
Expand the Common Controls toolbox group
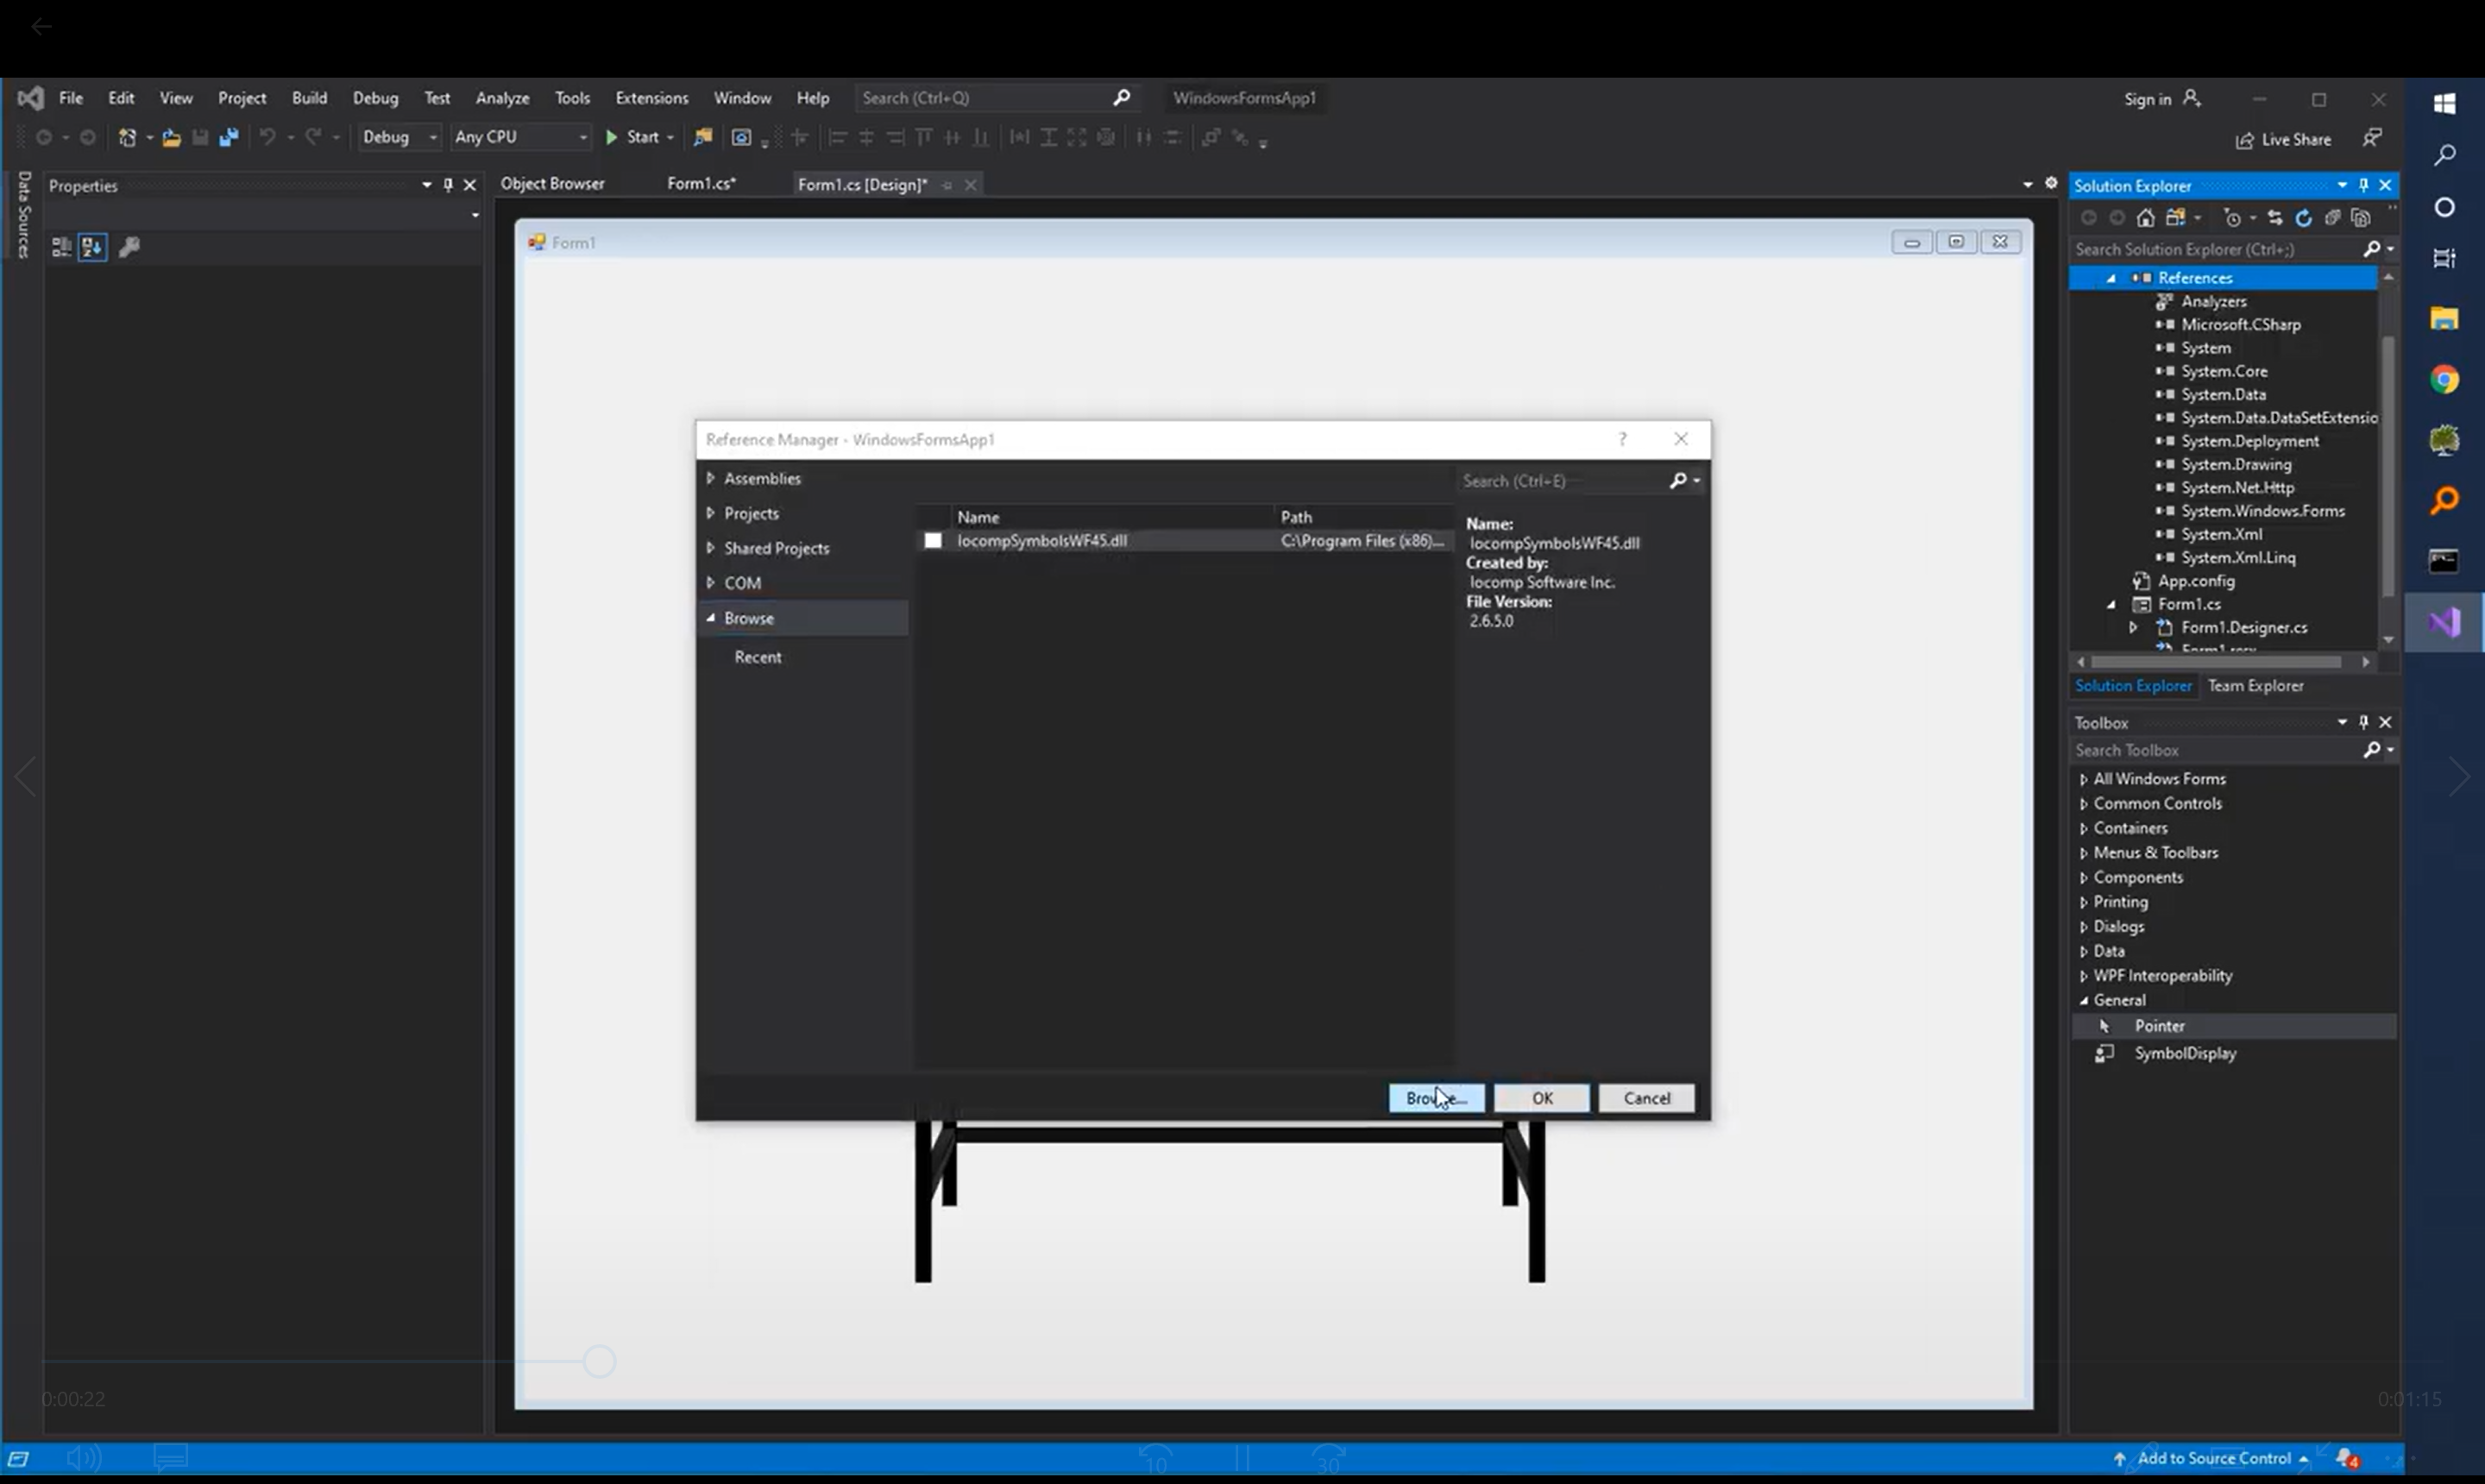click(x=2083, y=803)
